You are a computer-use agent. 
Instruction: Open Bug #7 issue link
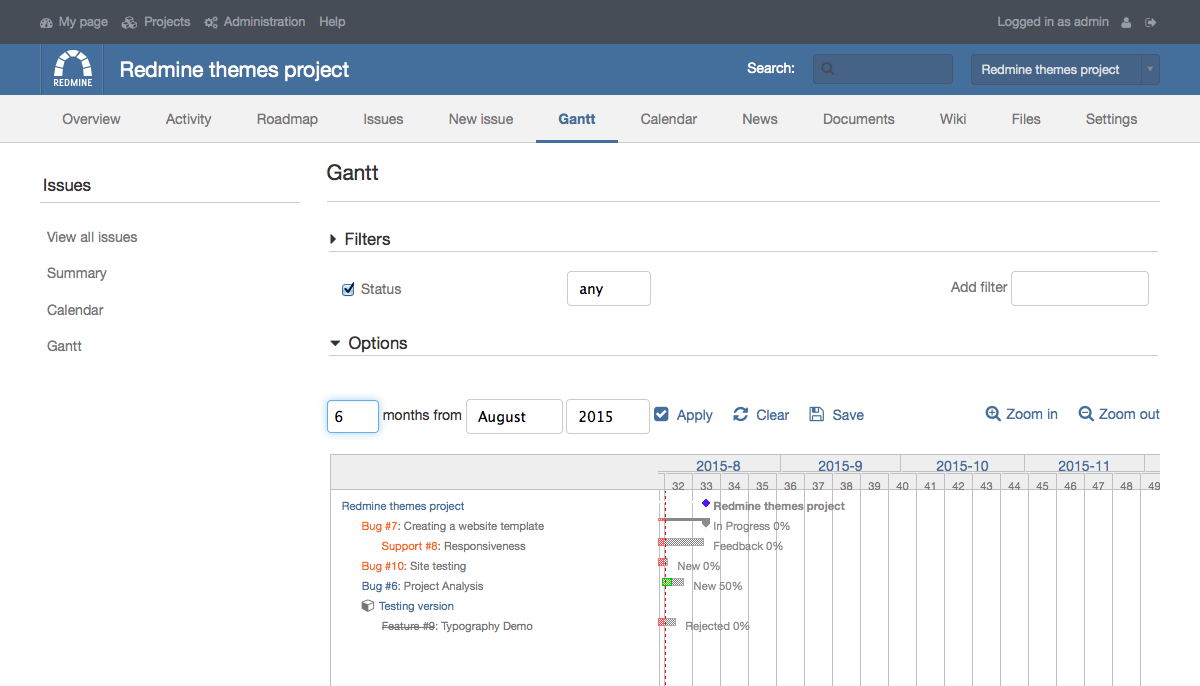[x=380, y=526]
